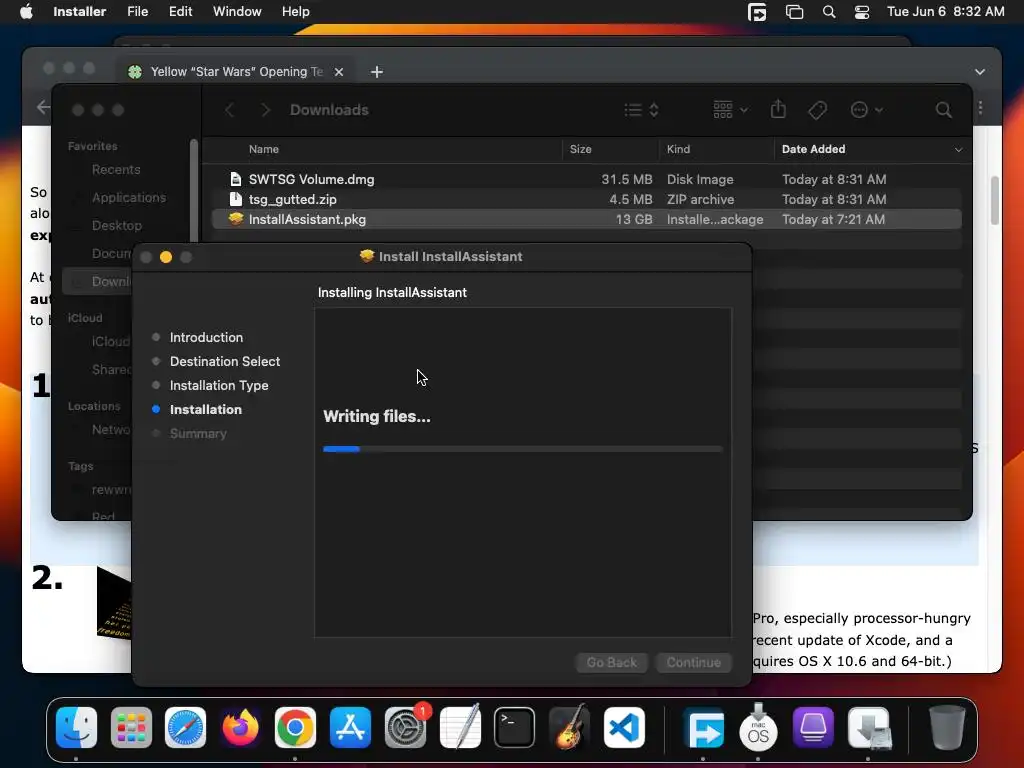The height and width of the screenshot is (768, 1024).
Task: Launch GarageBand from the Dock
Action: (569, 728)
